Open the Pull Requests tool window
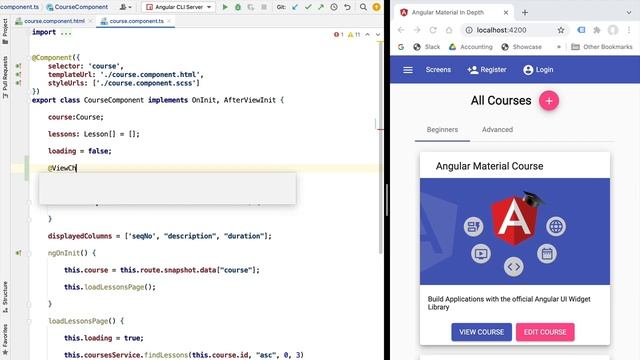This screenshot has height=360, width=640. pyautogui.click(x=5, y=78)
